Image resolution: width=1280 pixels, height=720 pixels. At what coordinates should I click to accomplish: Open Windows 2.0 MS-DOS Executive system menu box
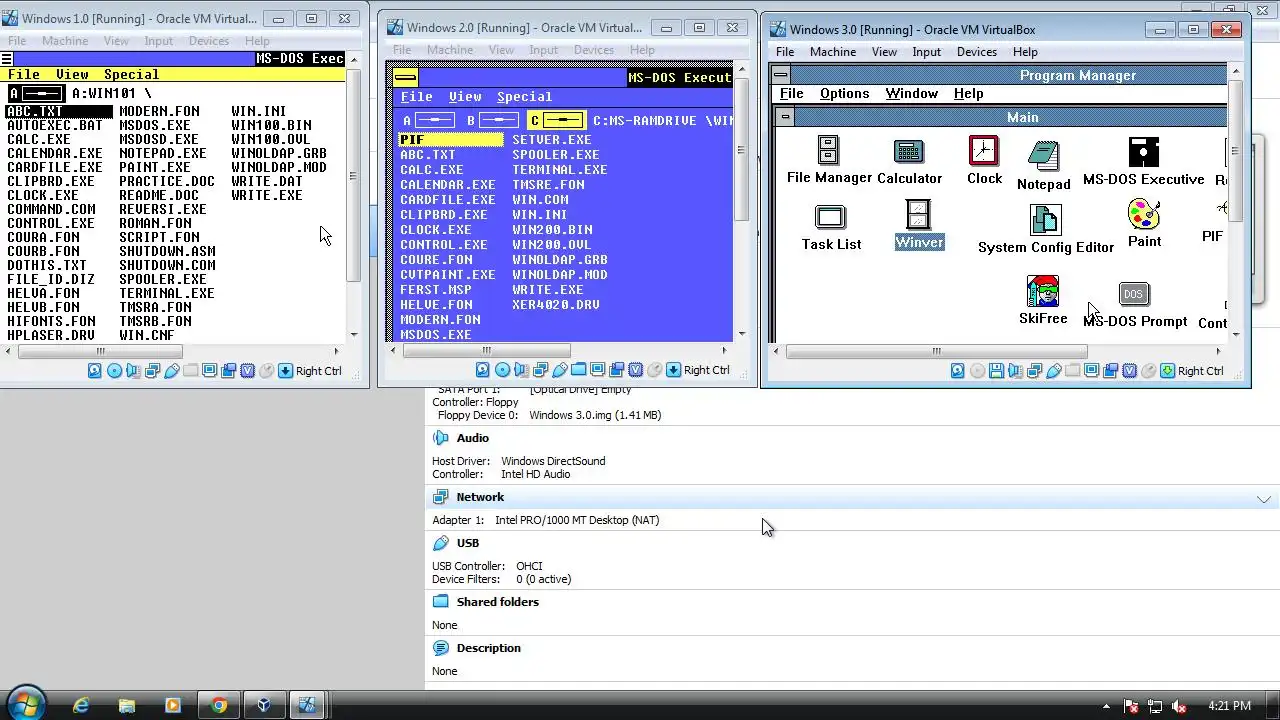tap(405, 77)
